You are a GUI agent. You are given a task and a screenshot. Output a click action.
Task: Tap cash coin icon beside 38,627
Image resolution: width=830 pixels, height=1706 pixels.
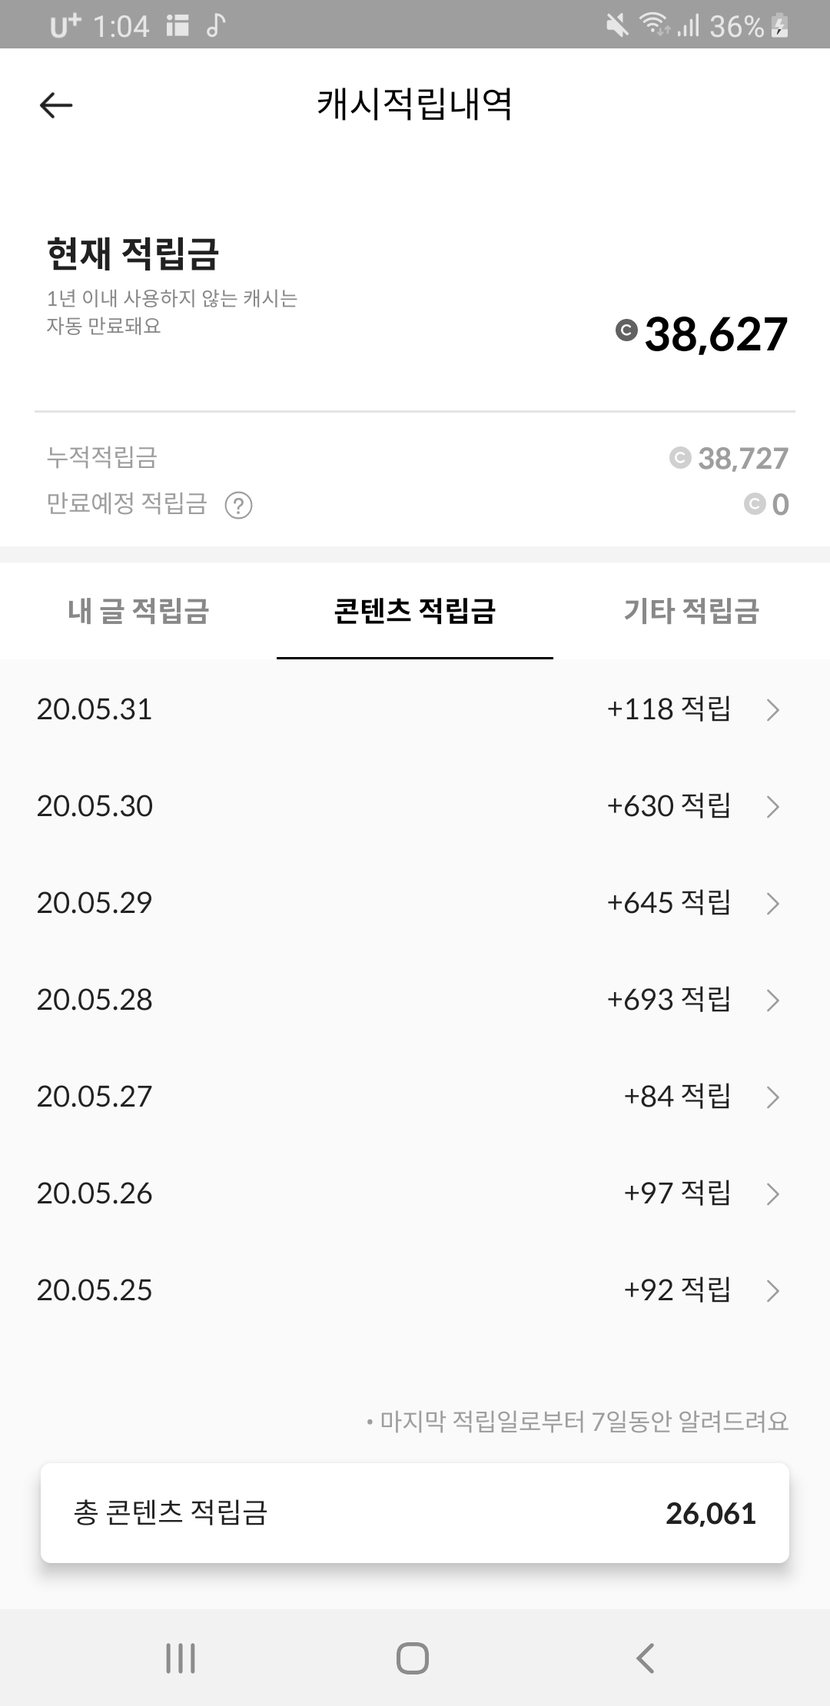(626, 330)
